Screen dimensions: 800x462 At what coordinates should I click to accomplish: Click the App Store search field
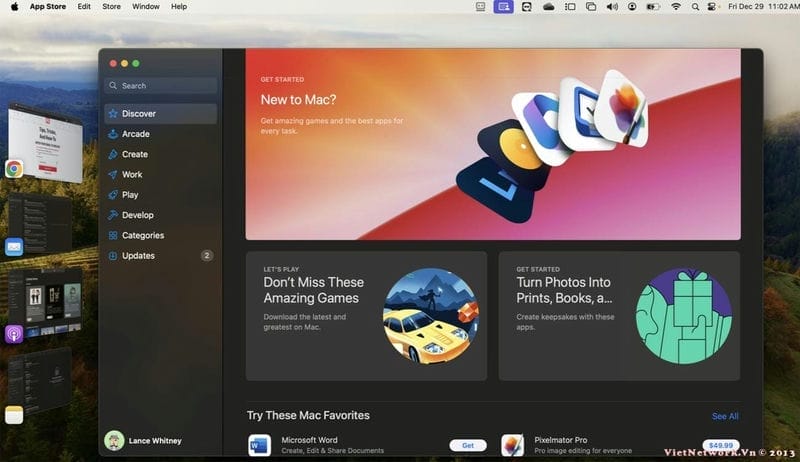click(160, 86)
